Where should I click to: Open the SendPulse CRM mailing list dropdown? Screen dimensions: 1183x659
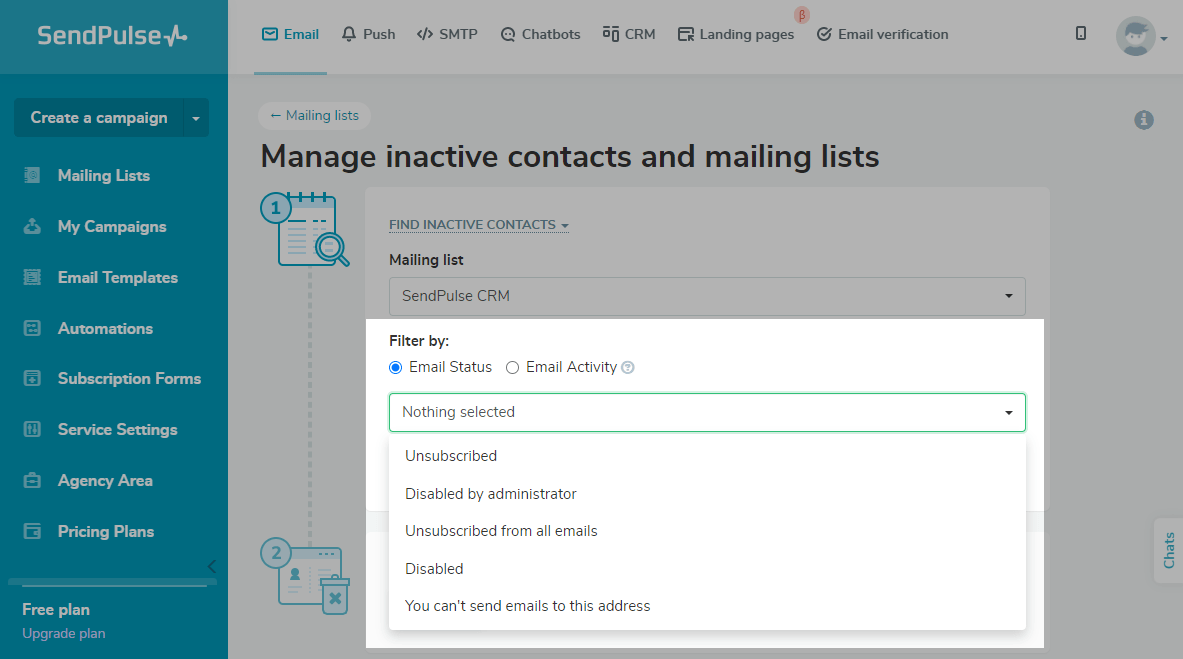(x=707, y=296)
